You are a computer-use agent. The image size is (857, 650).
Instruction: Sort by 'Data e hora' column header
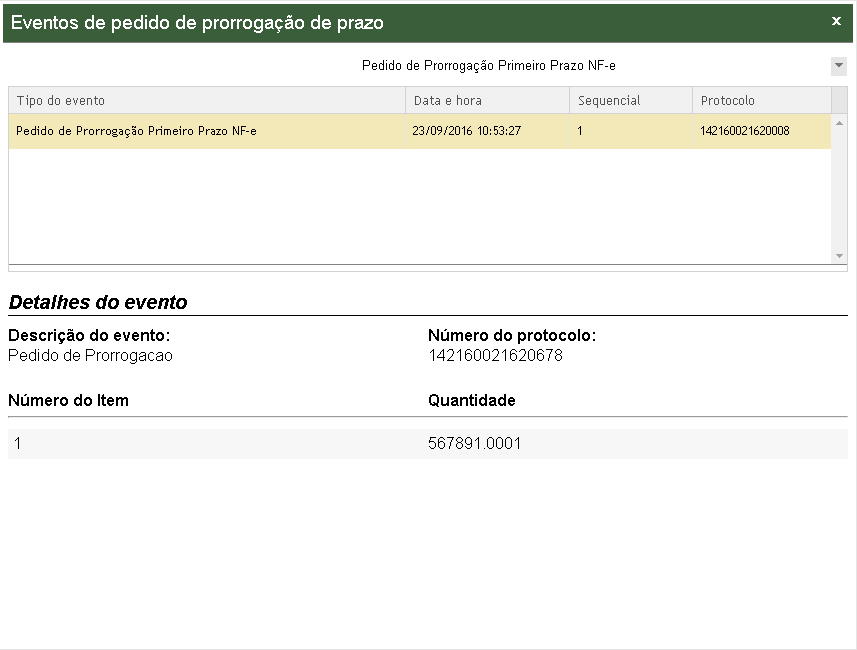[488, 101]
